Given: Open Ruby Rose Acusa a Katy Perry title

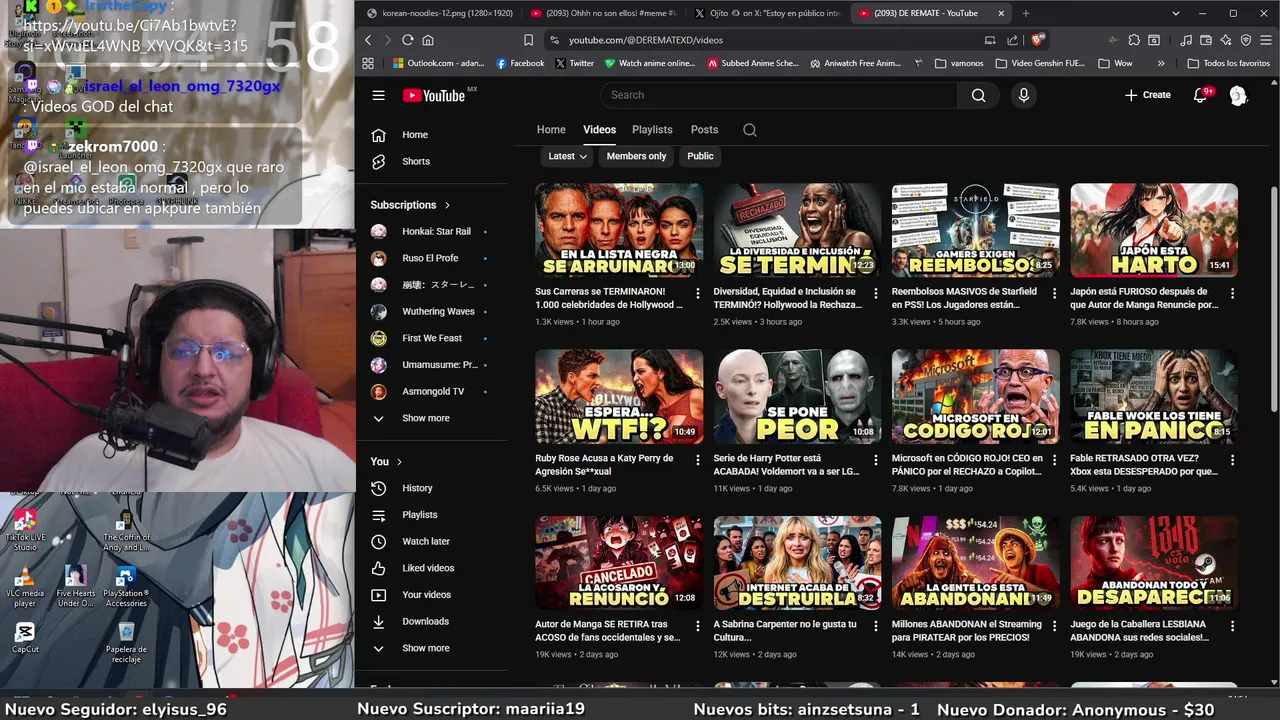Looking at the screenshot, I should click(604, 465).
